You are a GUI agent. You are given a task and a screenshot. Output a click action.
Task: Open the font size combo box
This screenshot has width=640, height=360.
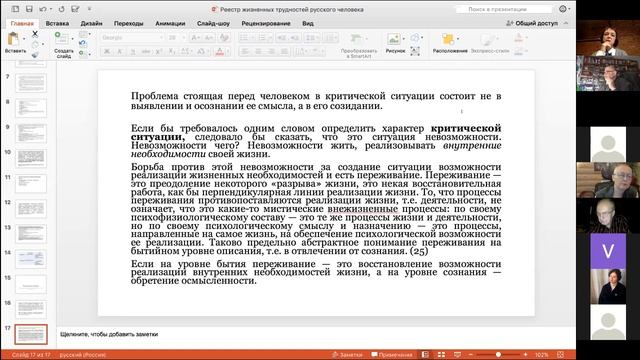[176, 38]
